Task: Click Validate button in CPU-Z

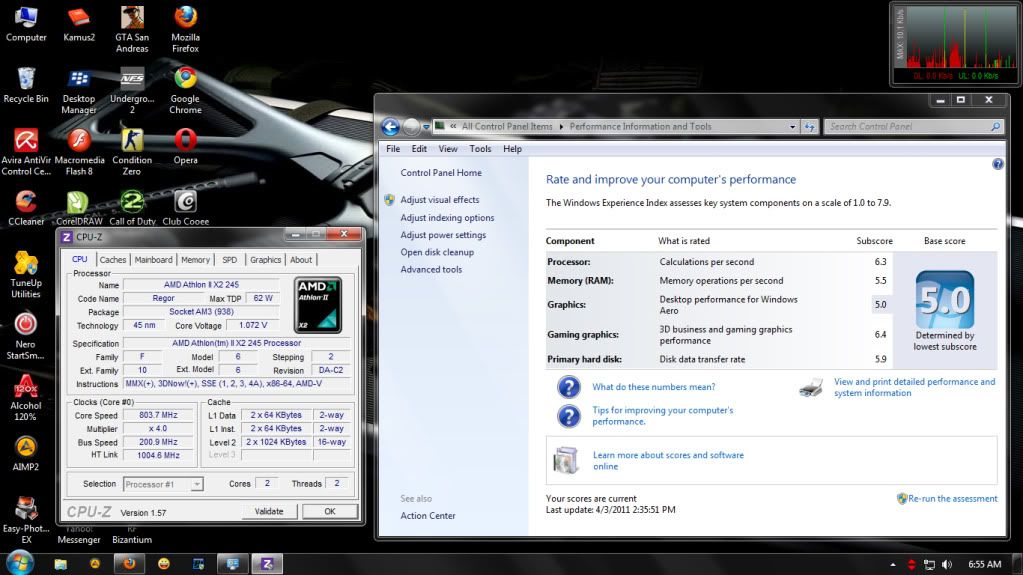Action: click(x=269, y=512)
